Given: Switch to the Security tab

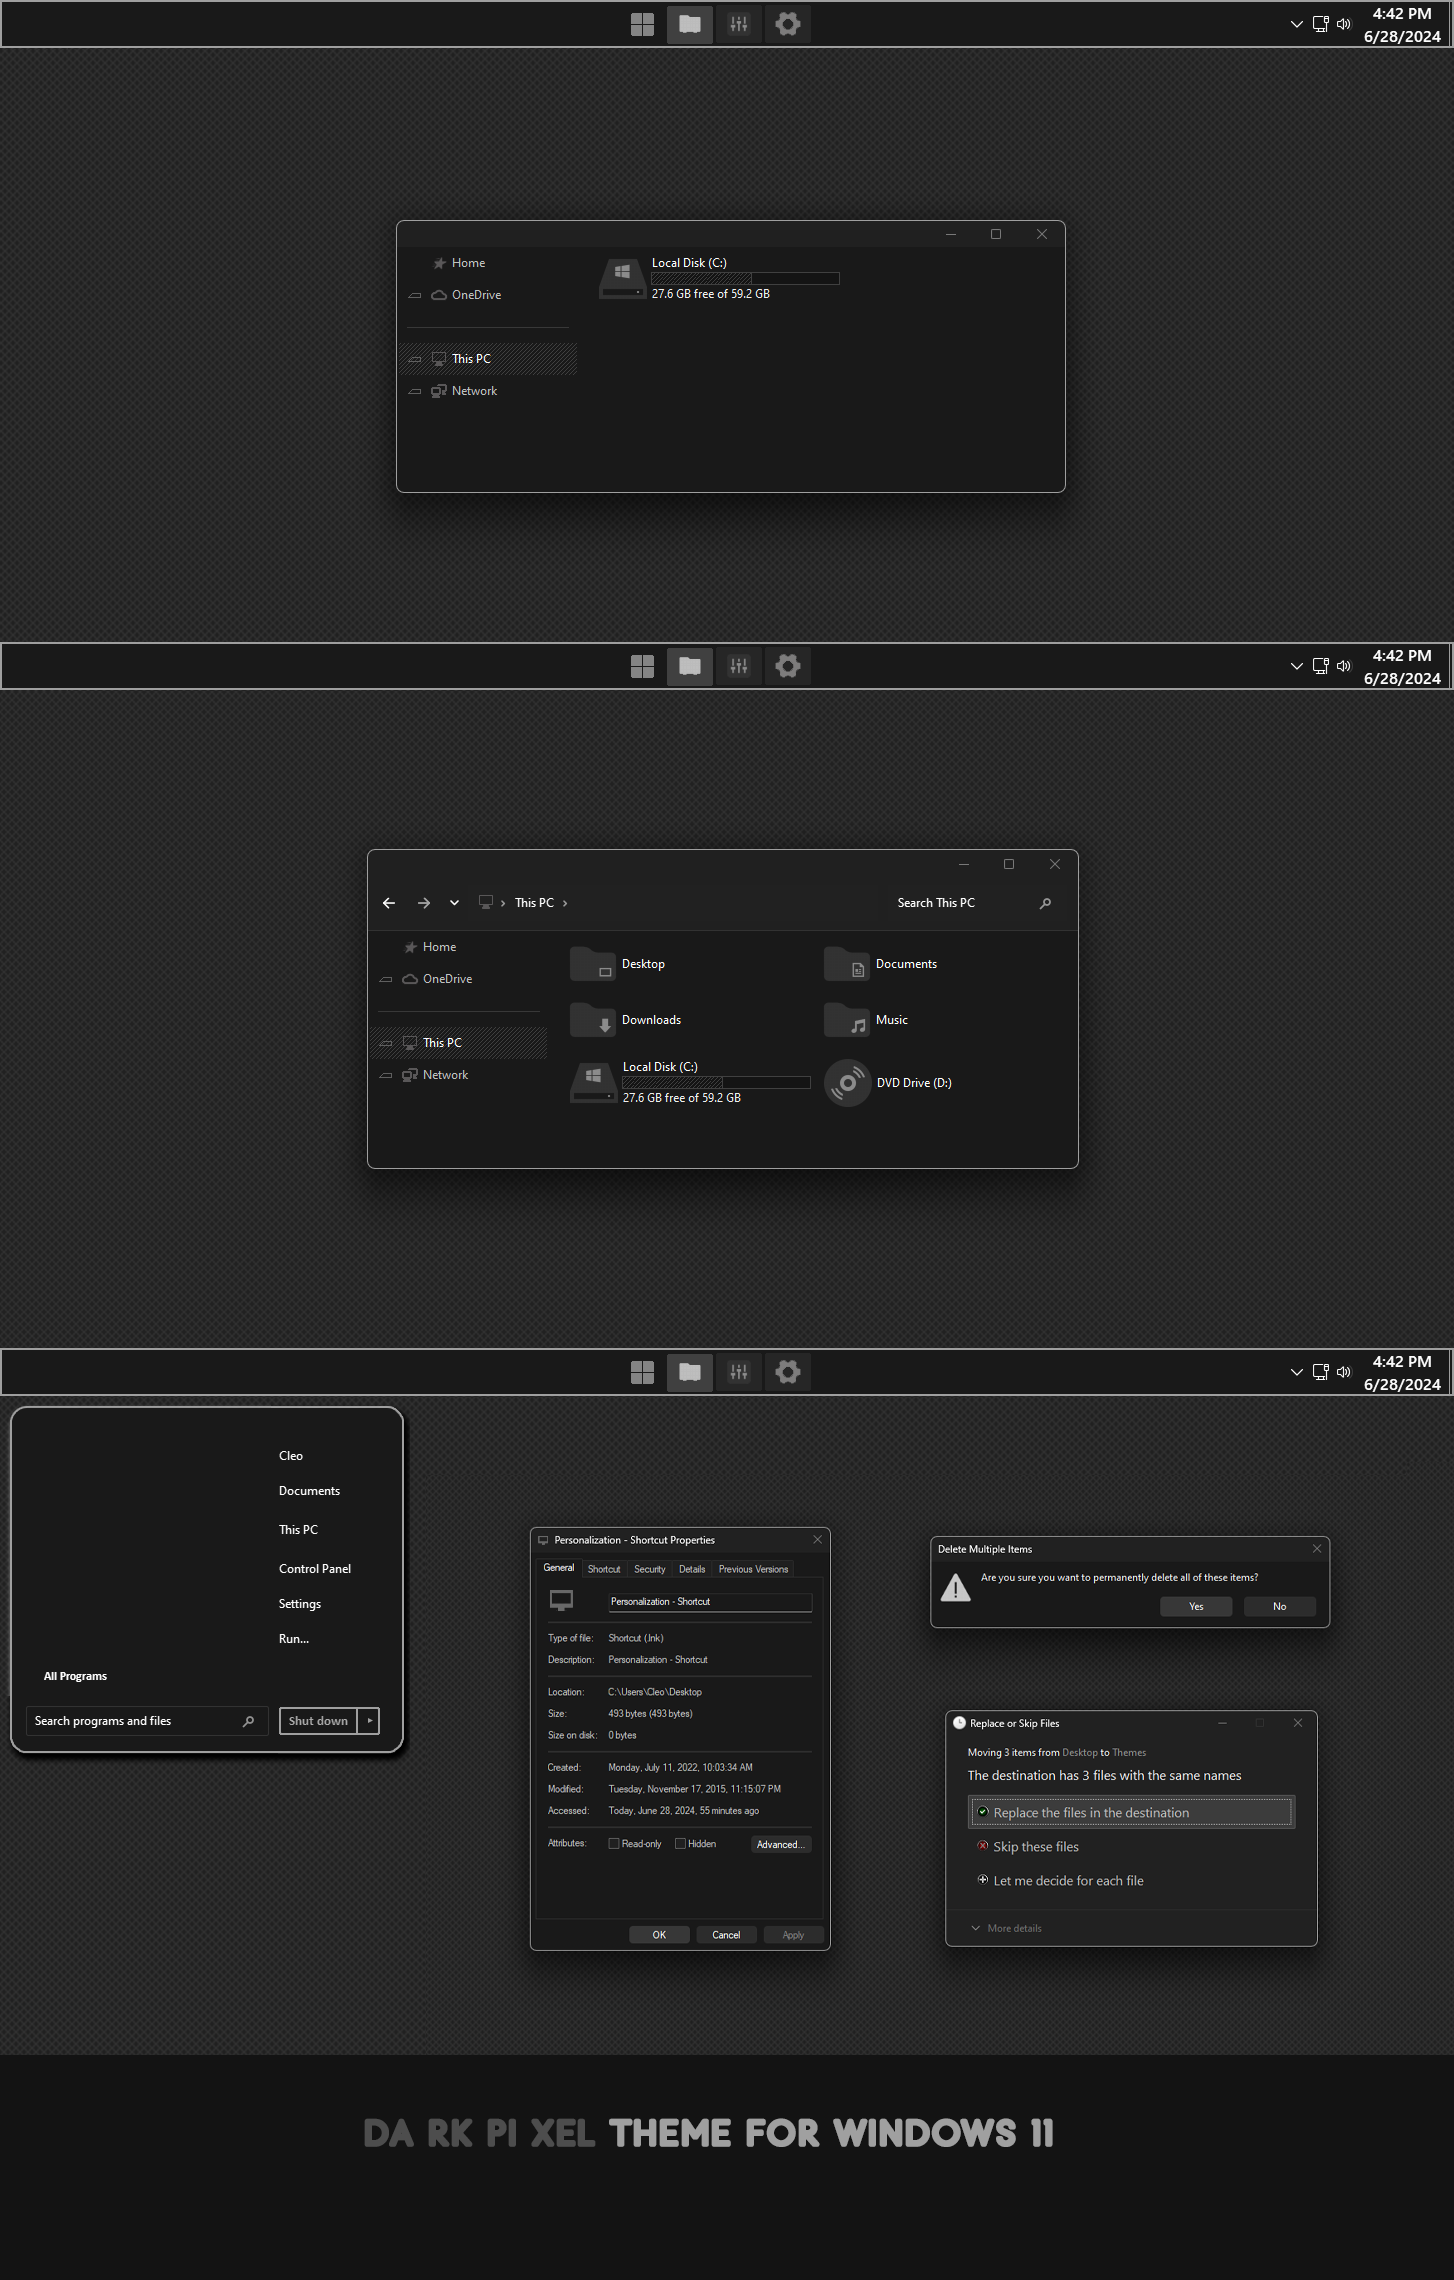Looking at the screenshot, I should point(650,1569).
